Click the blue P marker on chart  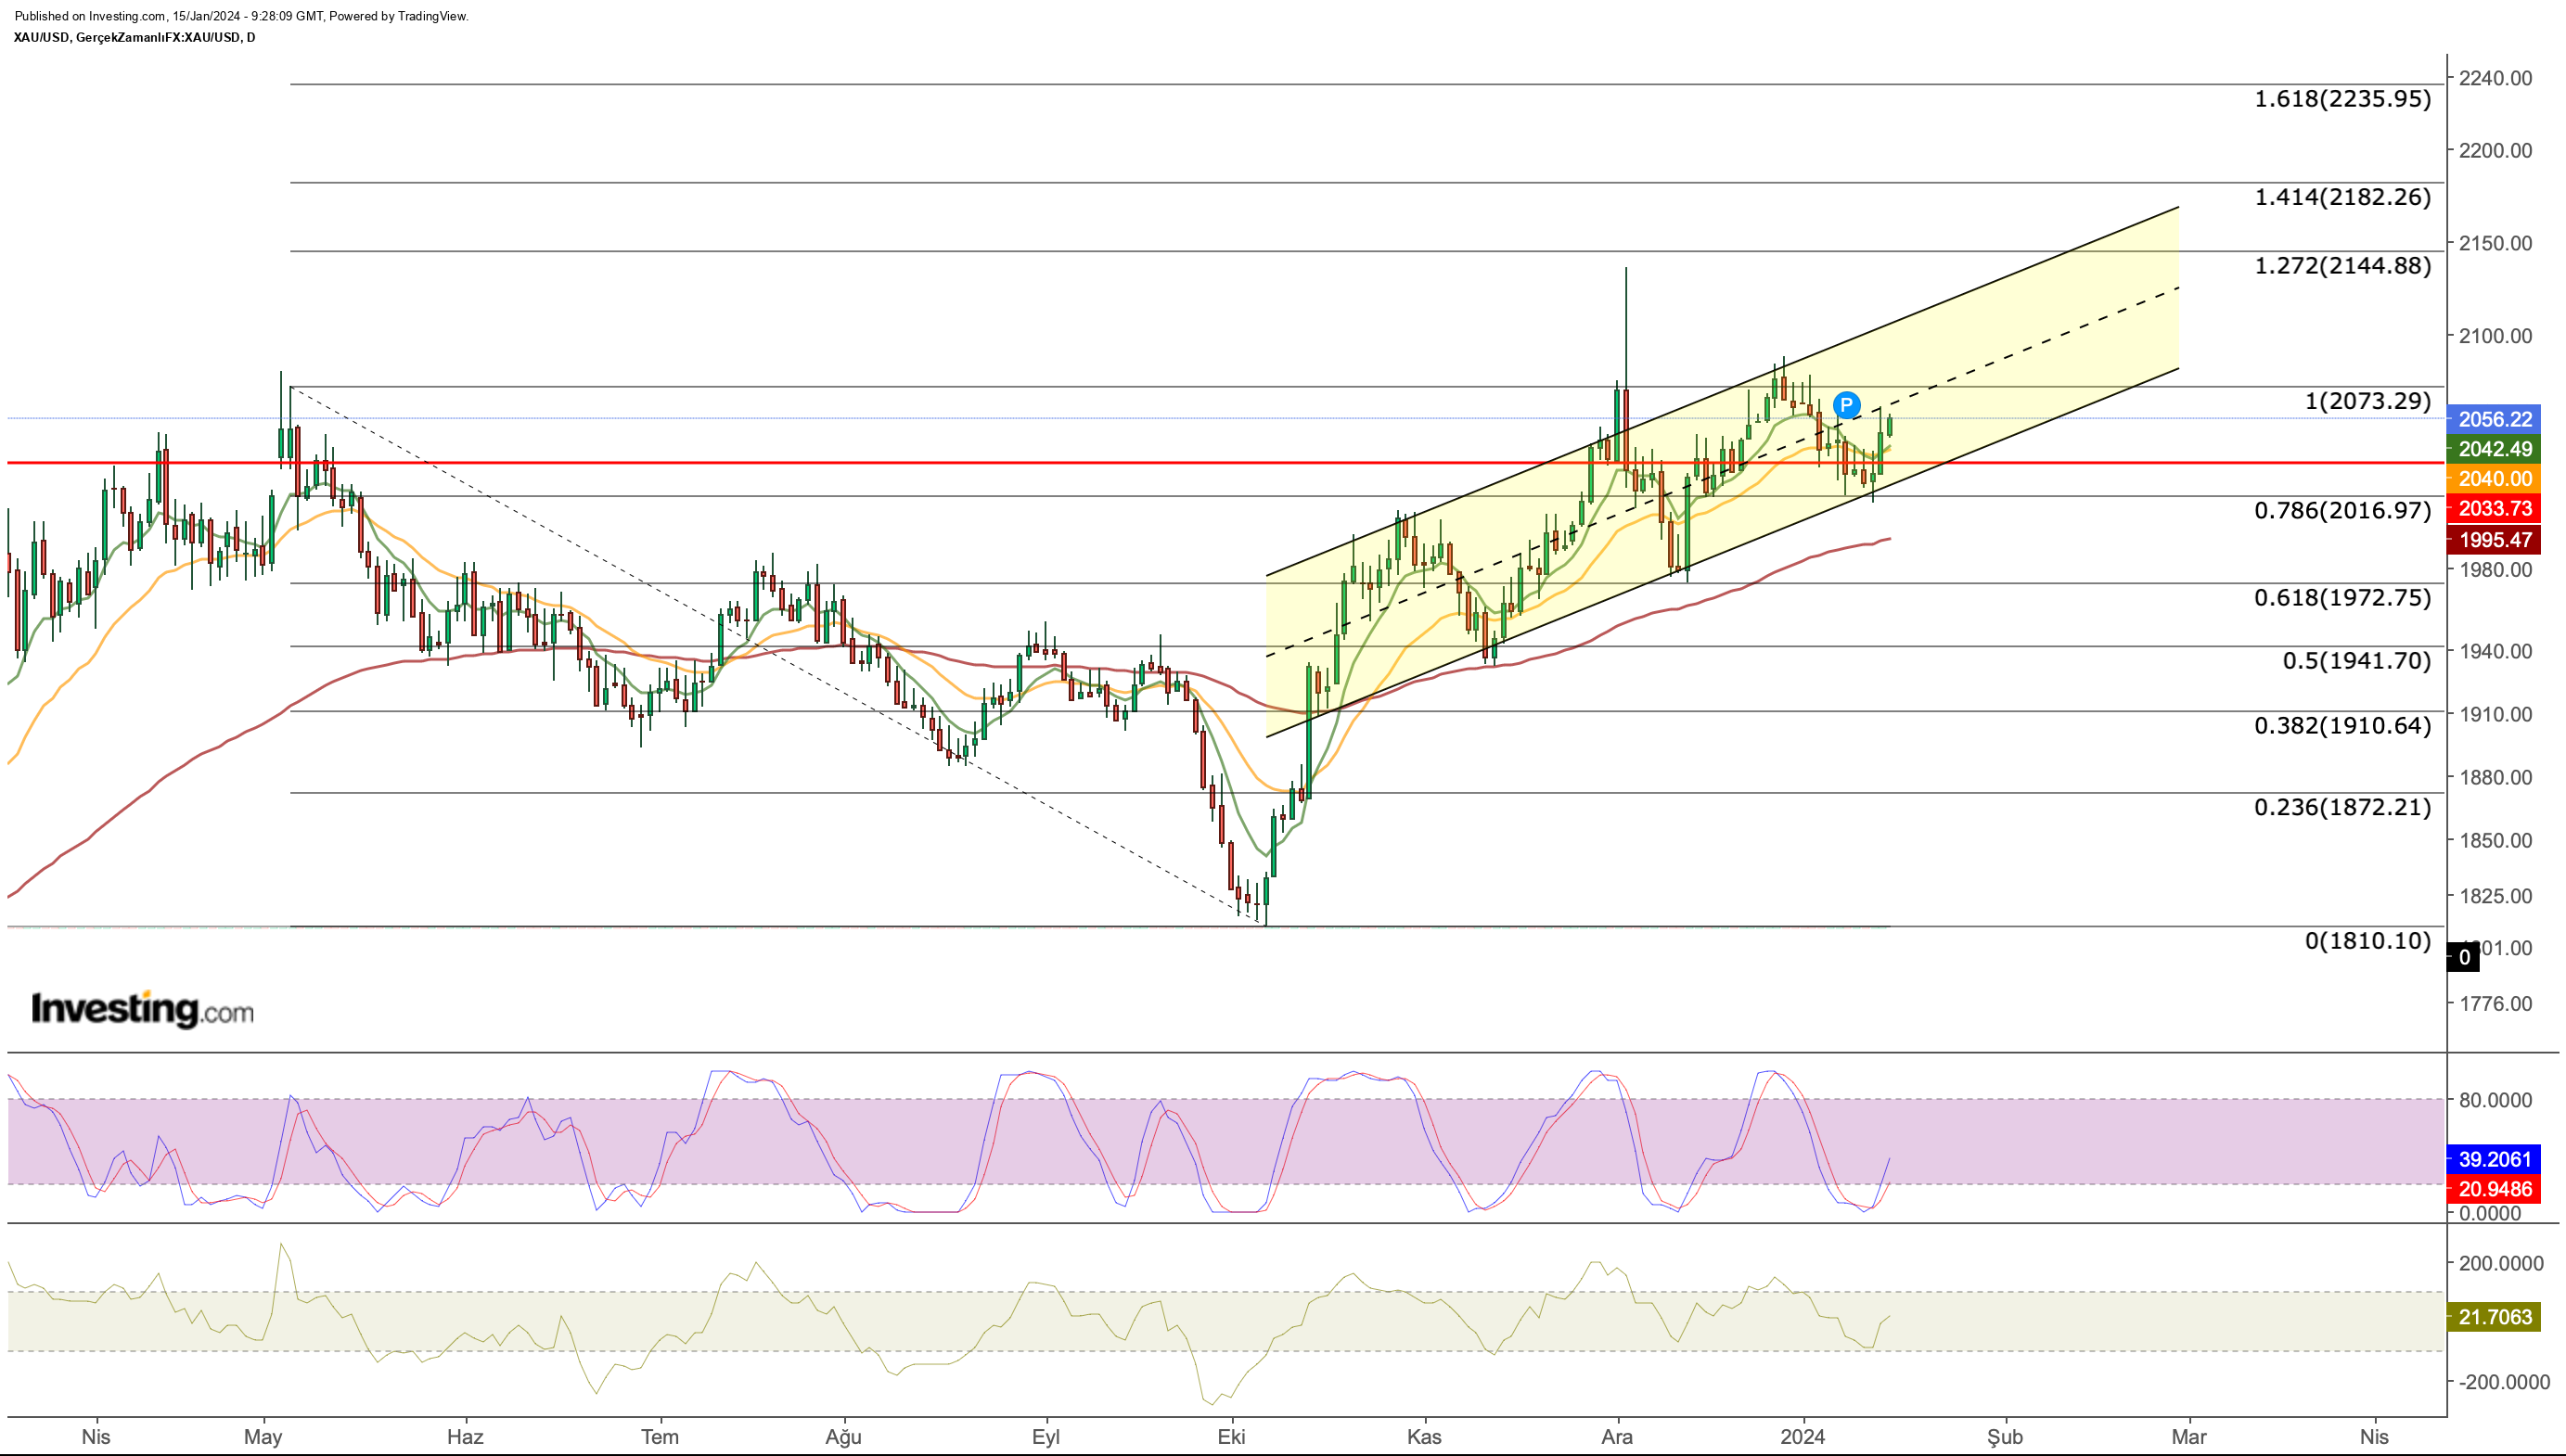[1846, 405]
